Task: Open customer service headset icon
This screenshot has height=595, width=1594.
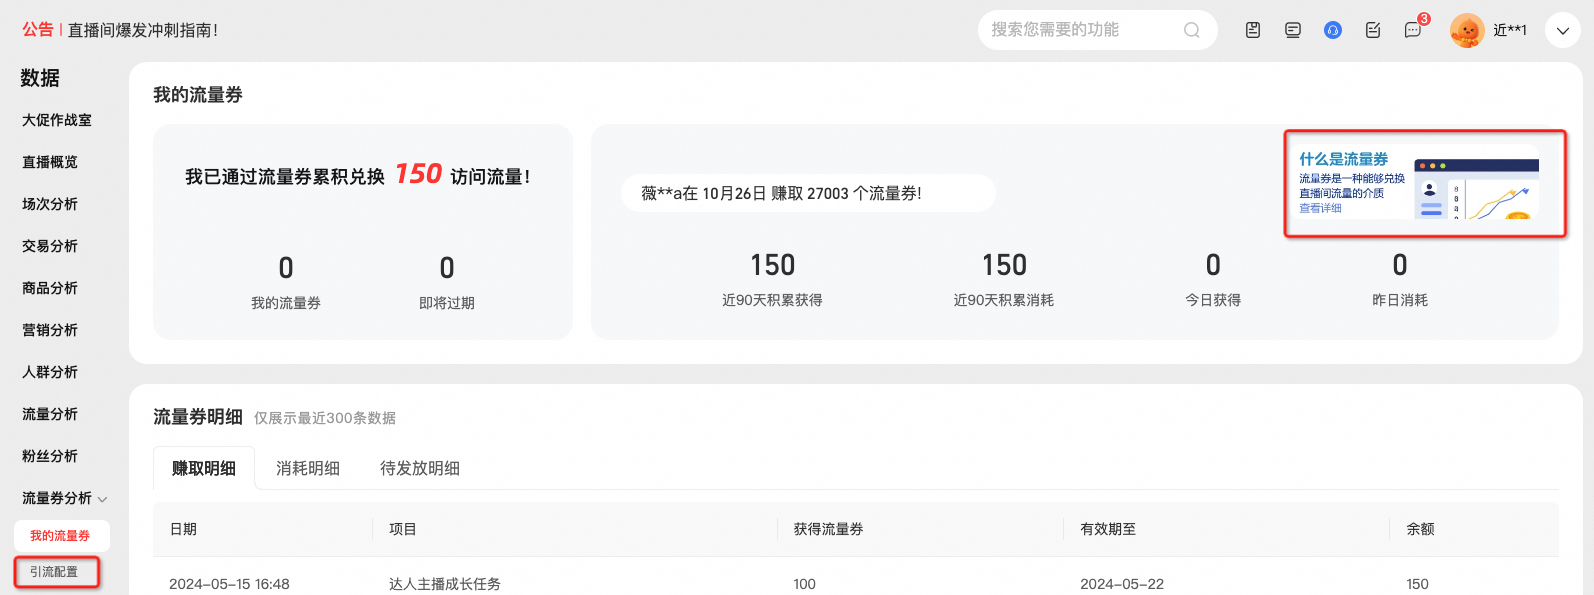Action: click(1333, 30)
